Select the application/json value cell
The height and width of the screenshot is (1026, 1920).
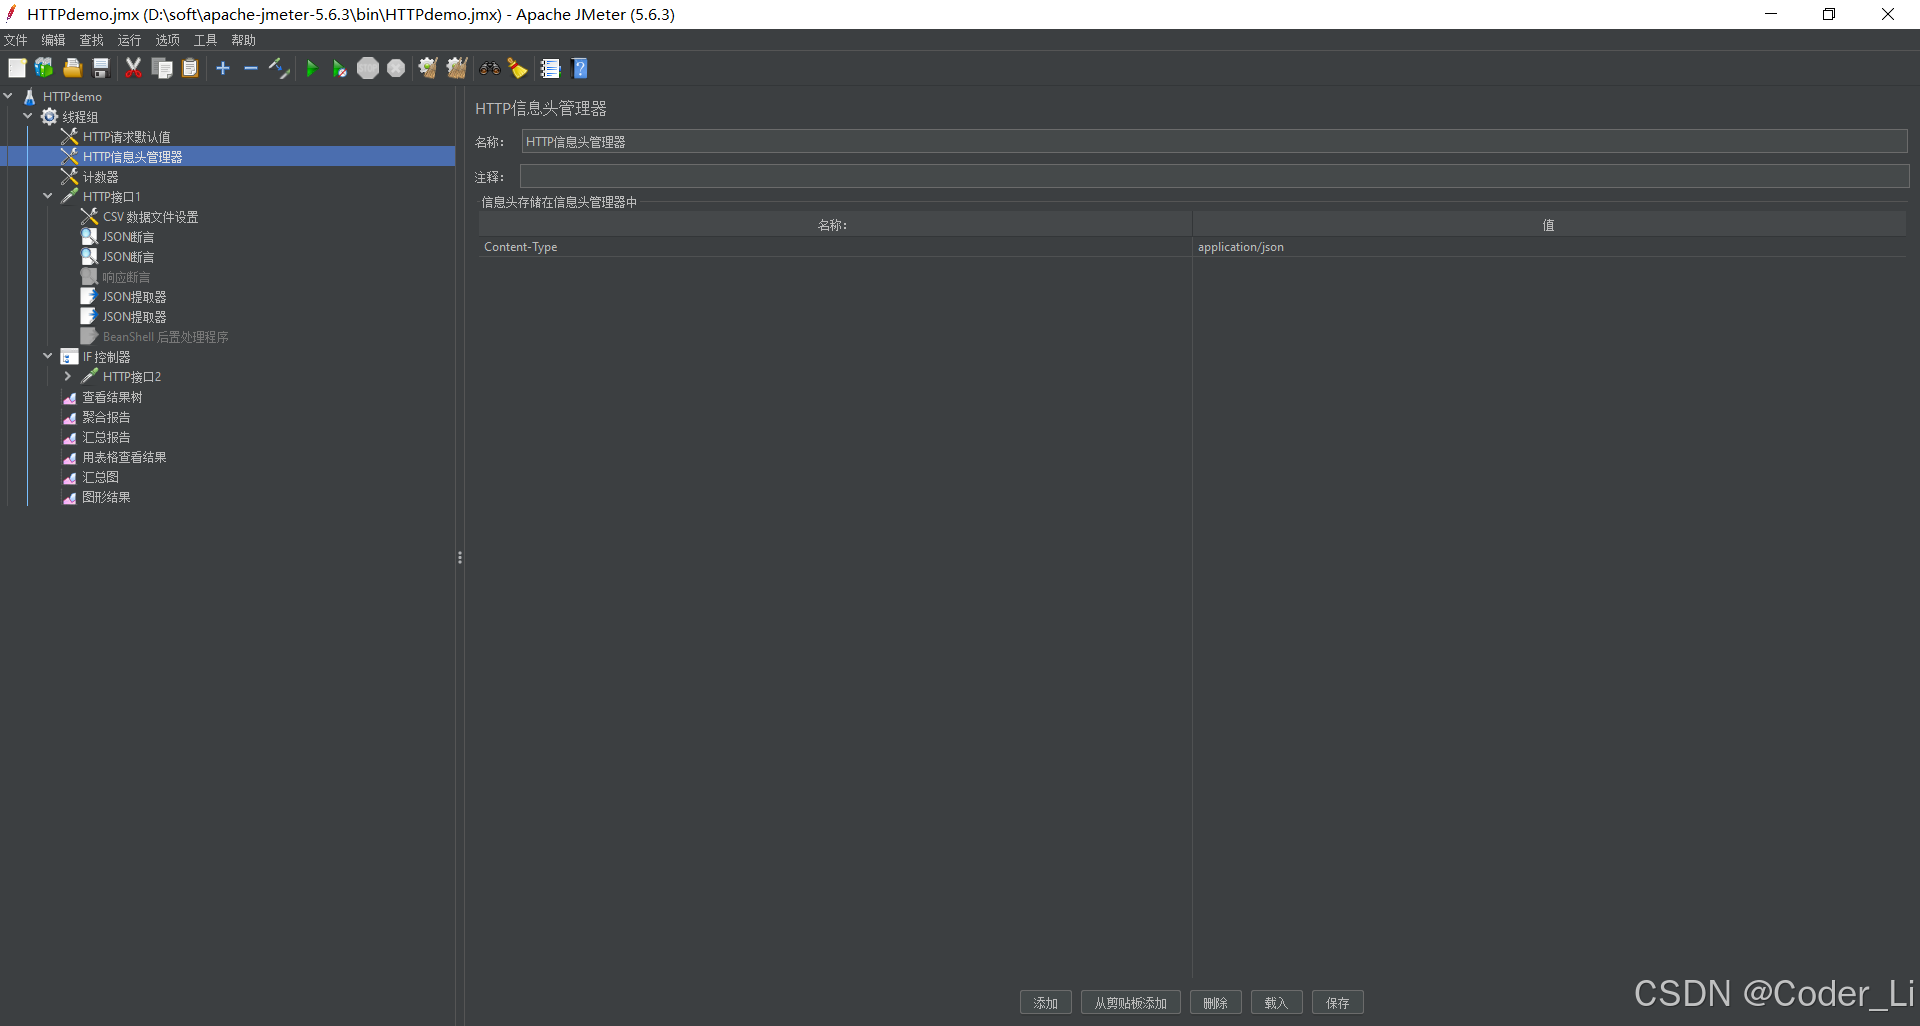point(1549,247)
